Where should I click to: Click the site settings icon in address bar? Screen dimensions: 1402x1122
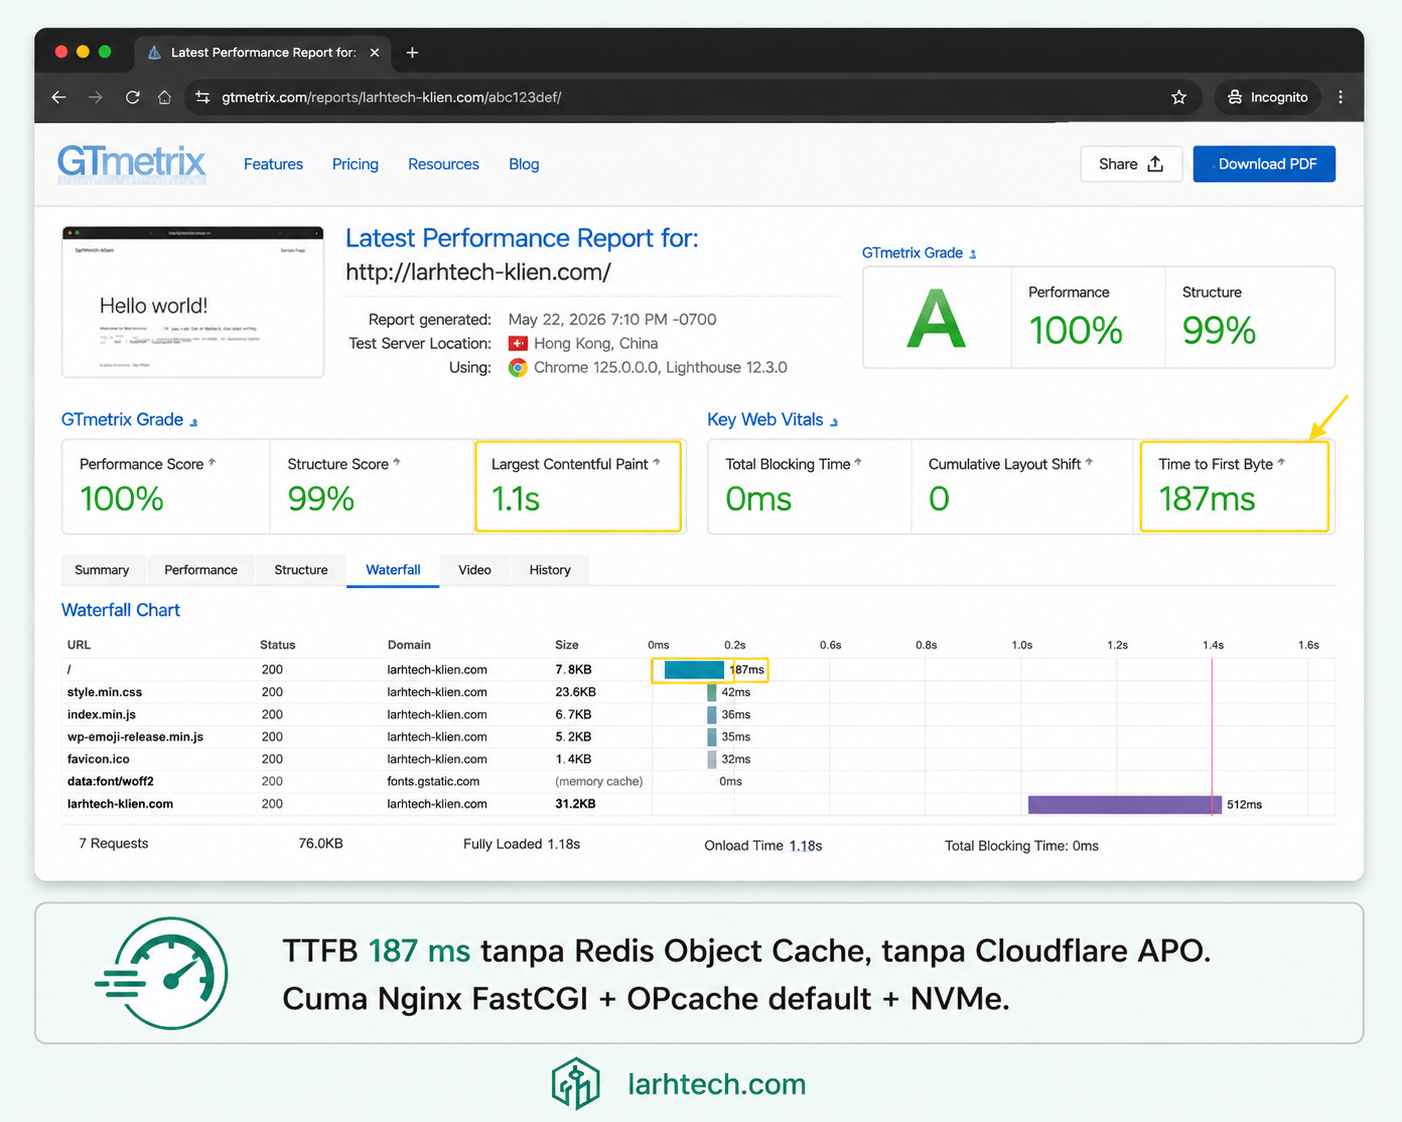[203, 97]
